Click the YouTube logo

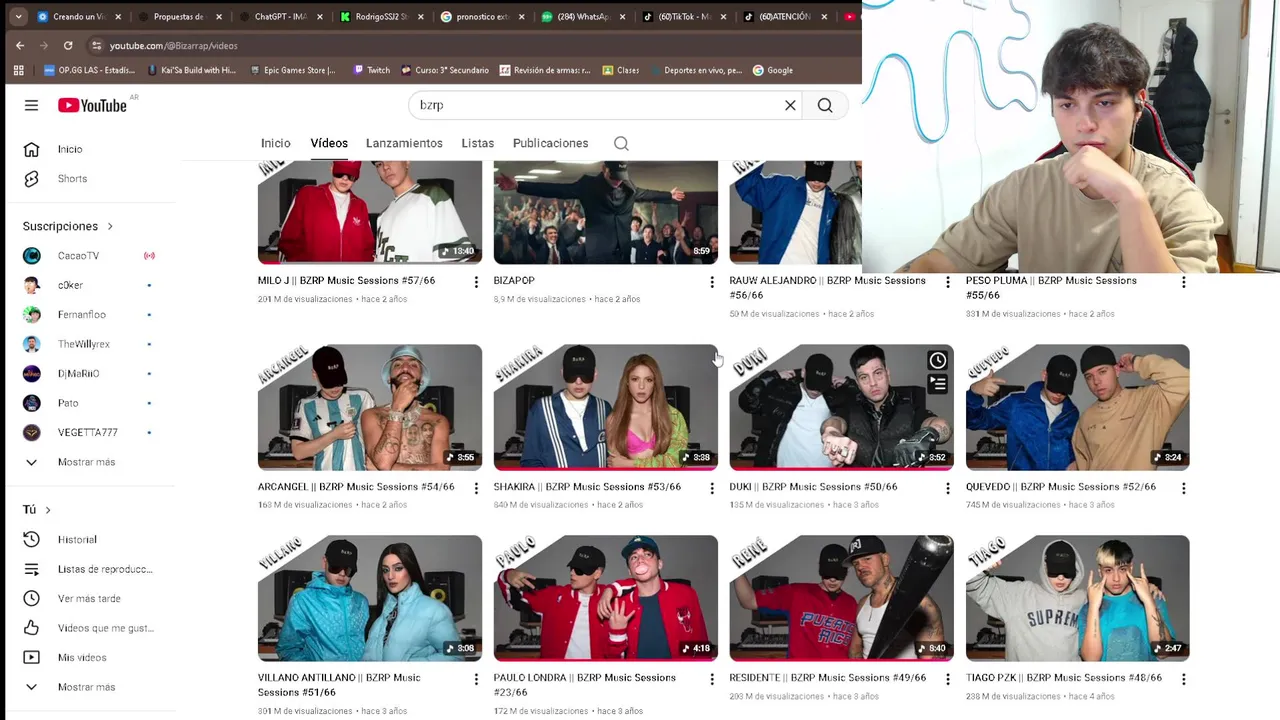92,105
